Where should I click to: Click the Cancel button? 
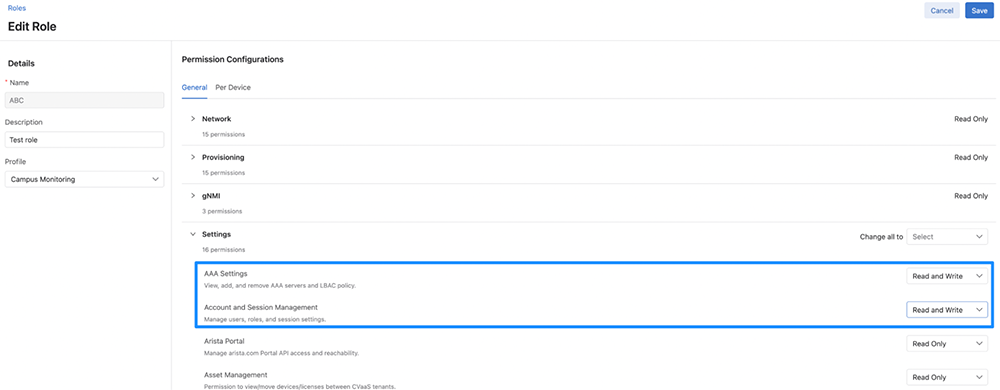tap(942, 11)
